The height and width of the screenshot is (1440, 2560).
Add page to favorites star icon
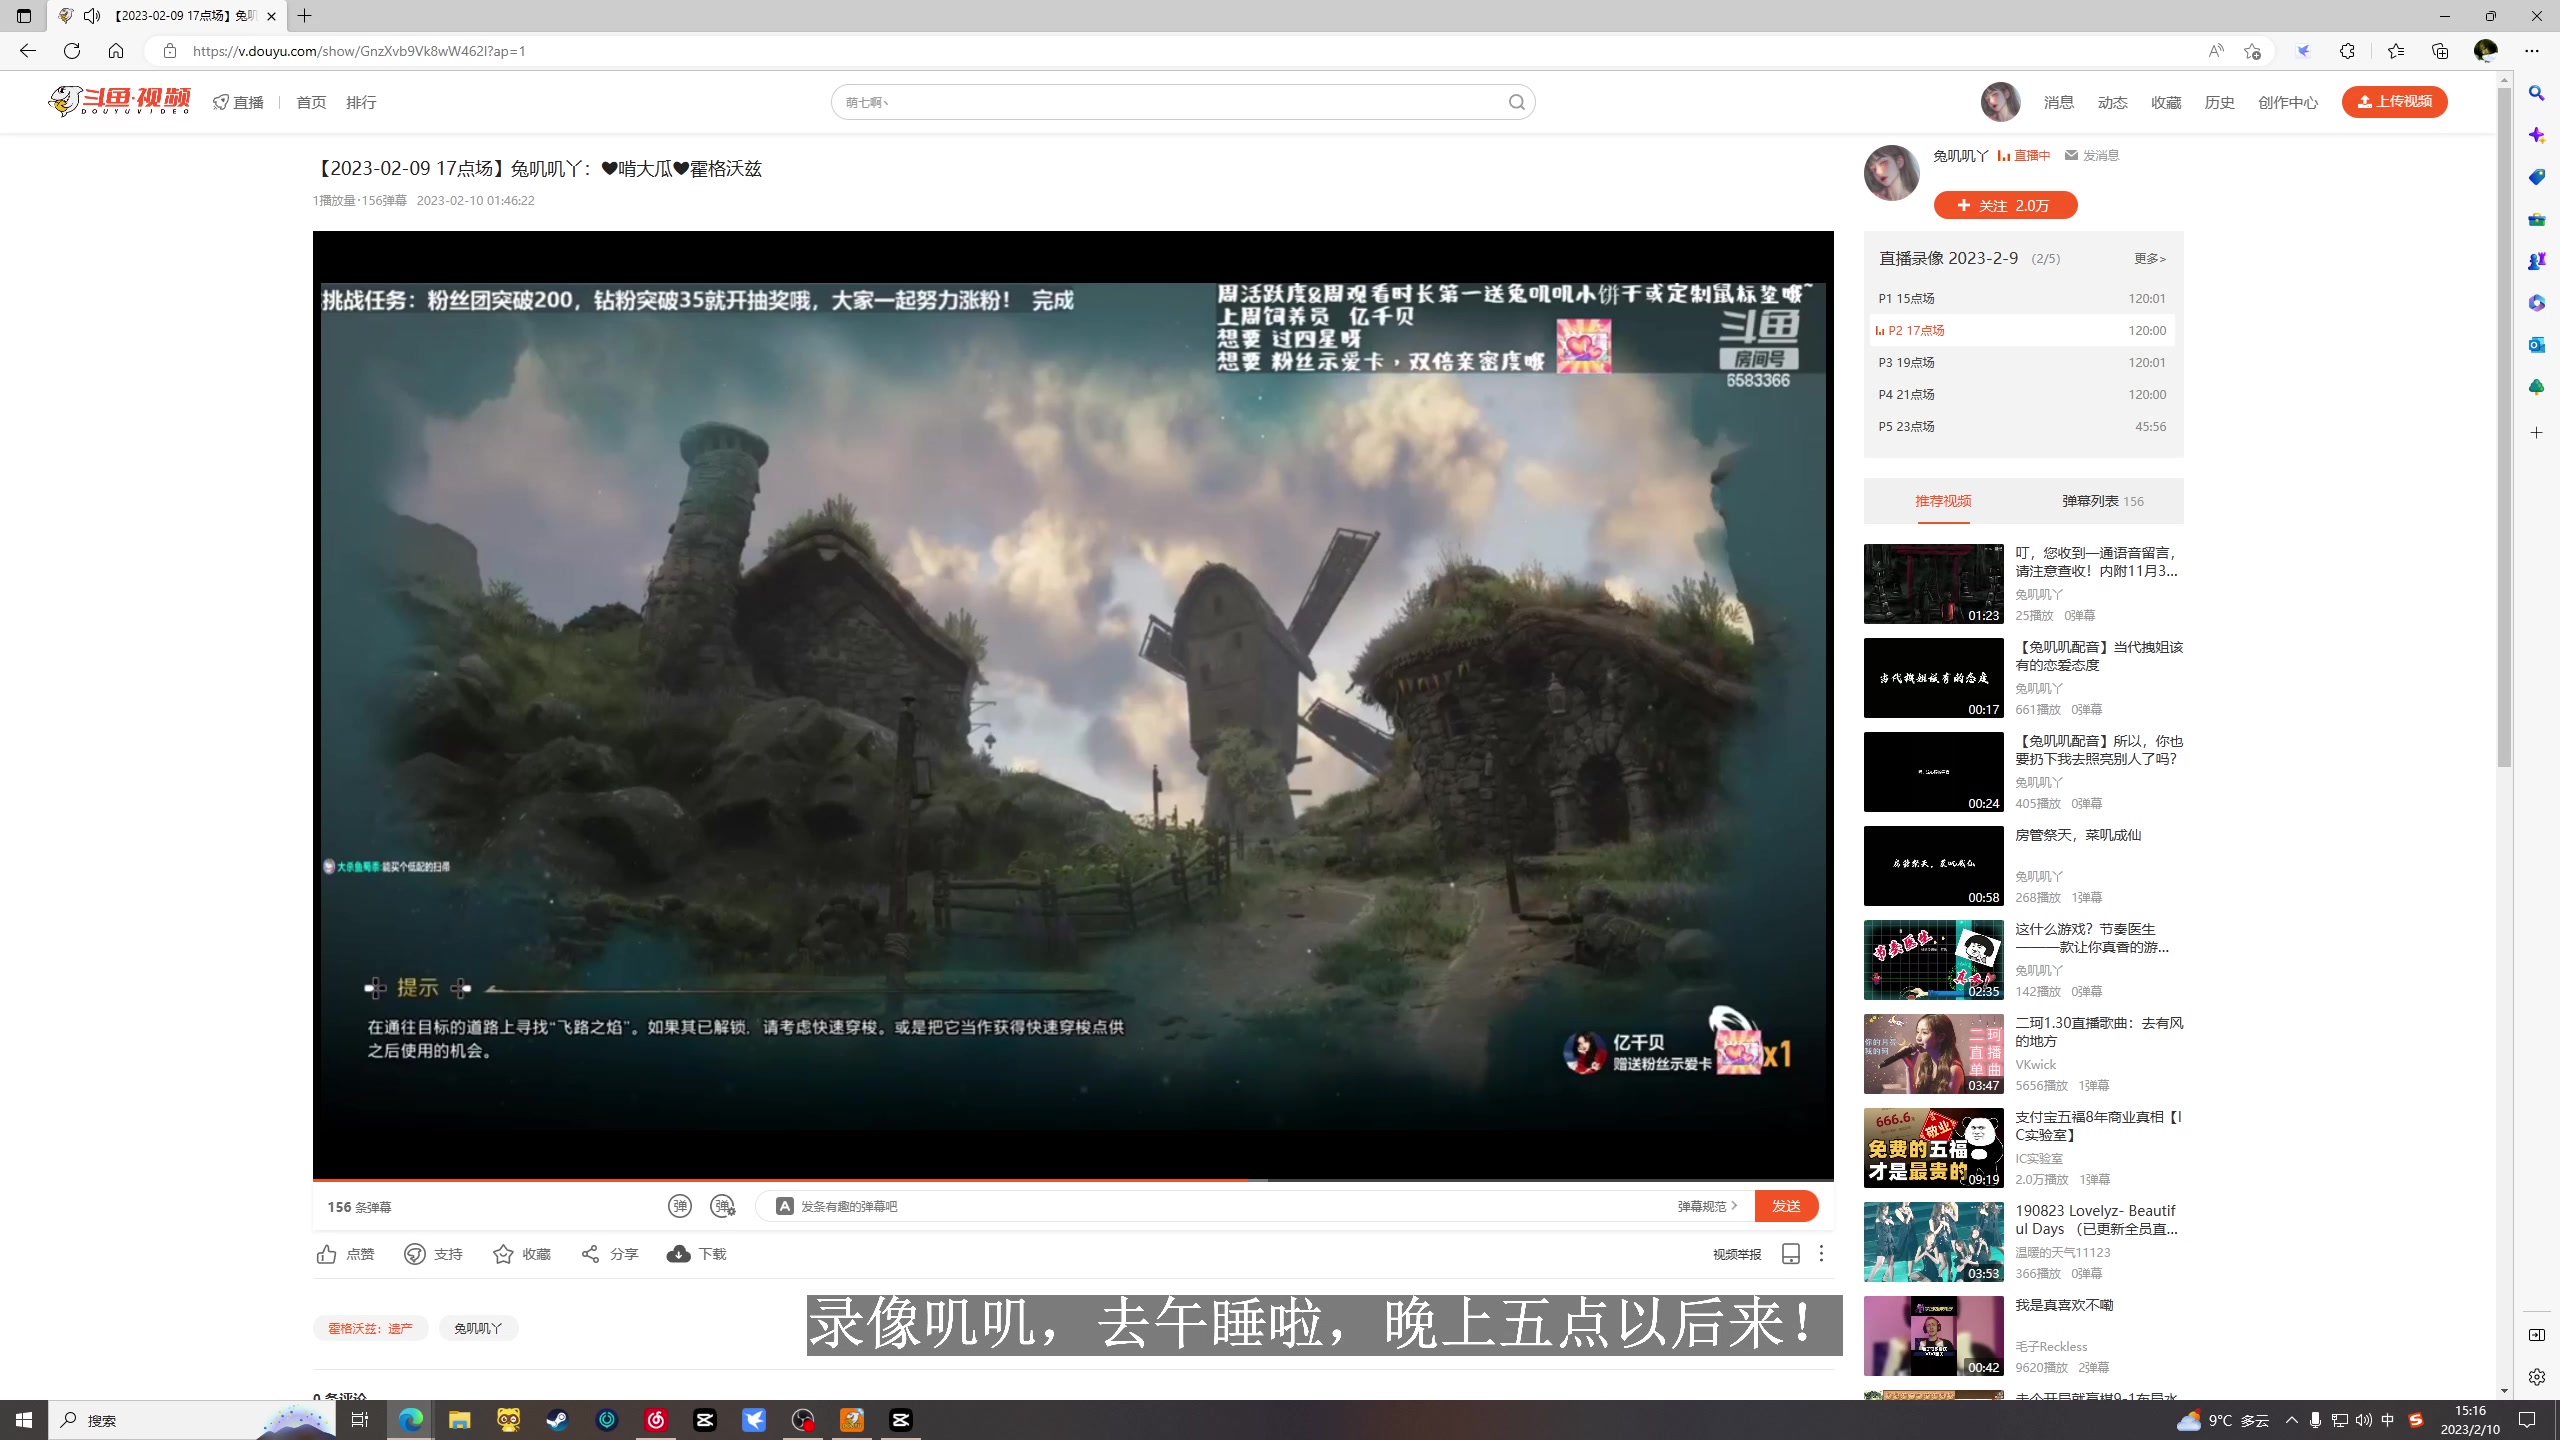tap(2251, 51)
